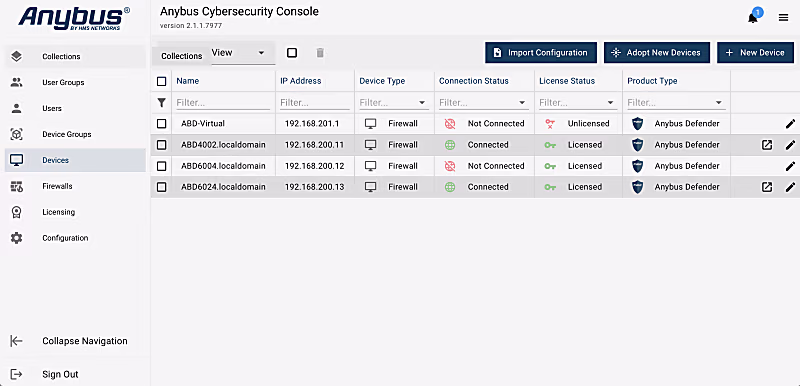Click the edit pencil for ABD-Virtual
800x386 pixels.
pos(790,124)
